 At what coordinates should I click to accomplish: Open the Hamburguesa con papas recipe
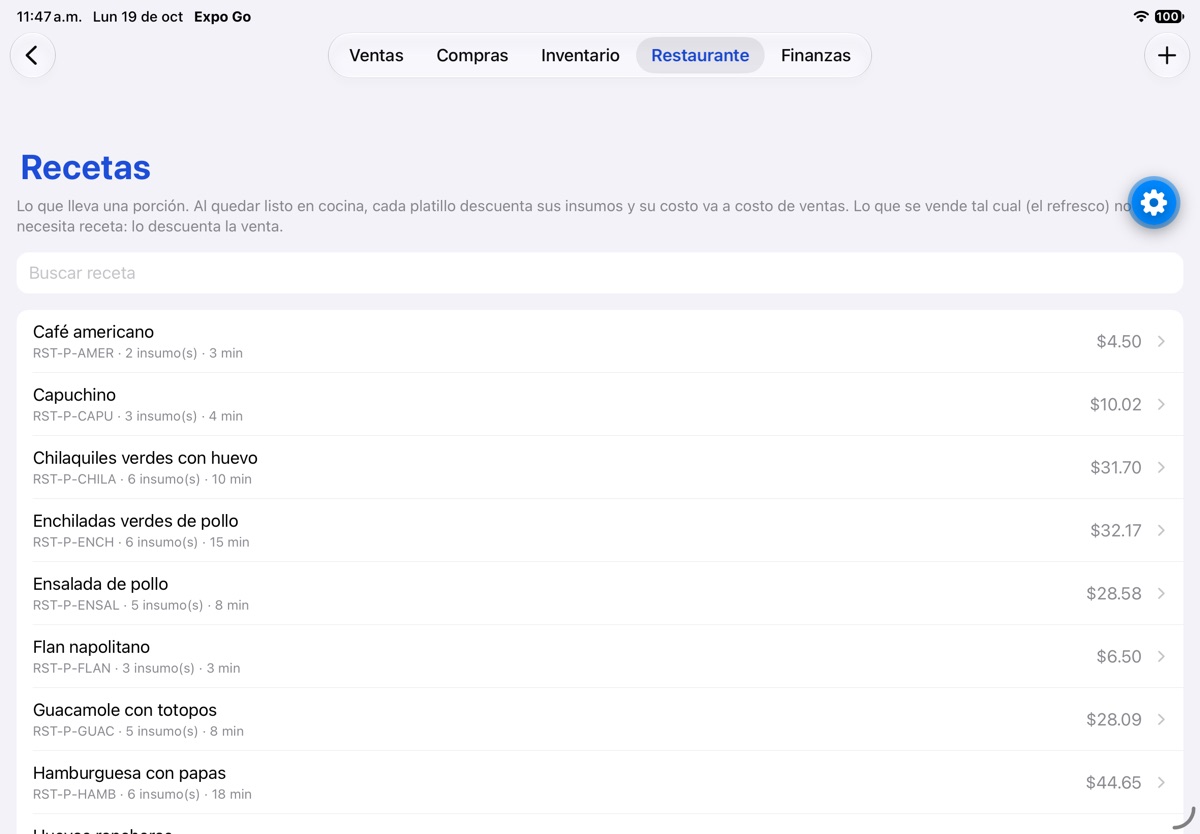600,782
